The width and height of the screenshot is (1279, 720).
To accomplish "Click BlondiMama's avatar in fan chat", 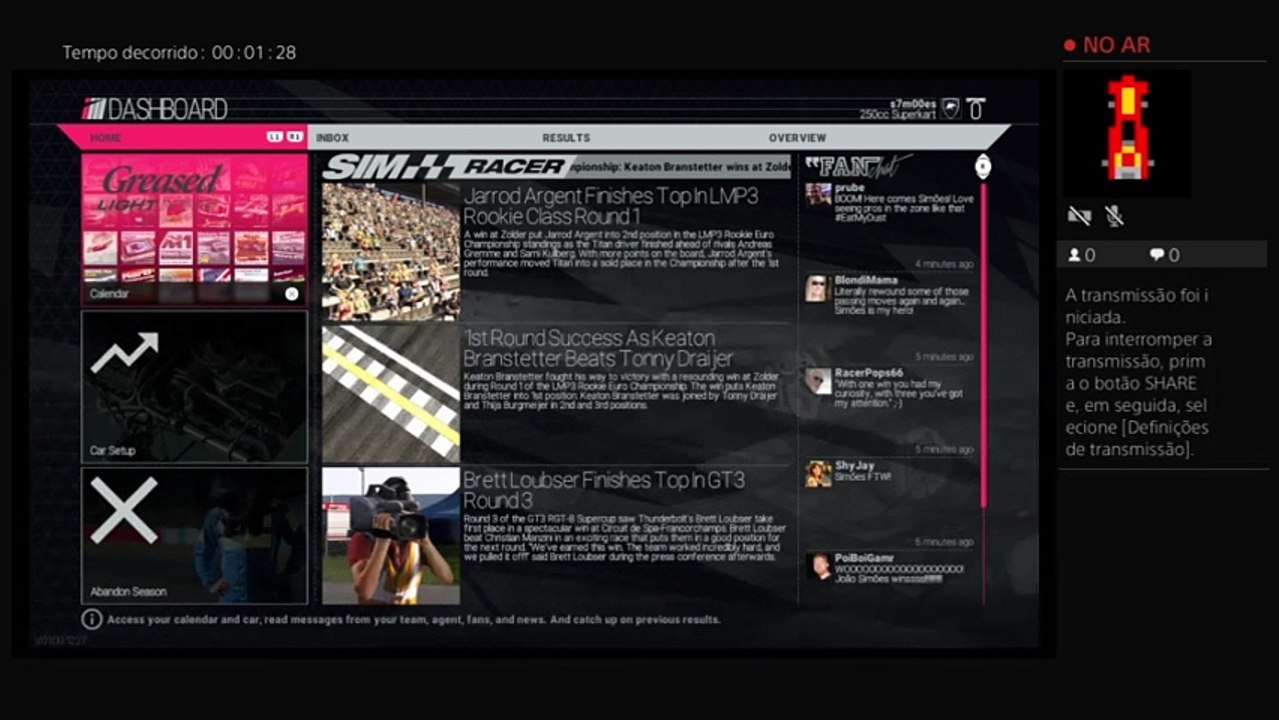I will point(818,288).
